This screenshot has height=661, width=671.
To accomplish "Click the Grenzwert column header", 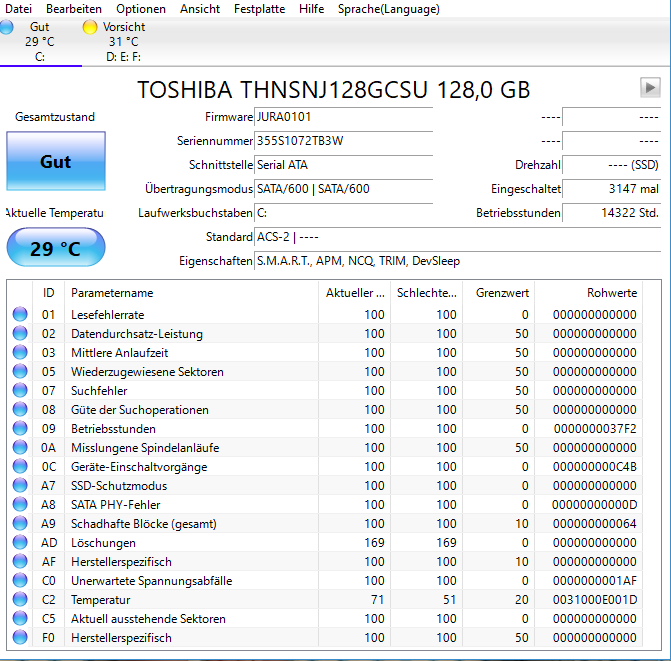I will click(x=499, y=293).
